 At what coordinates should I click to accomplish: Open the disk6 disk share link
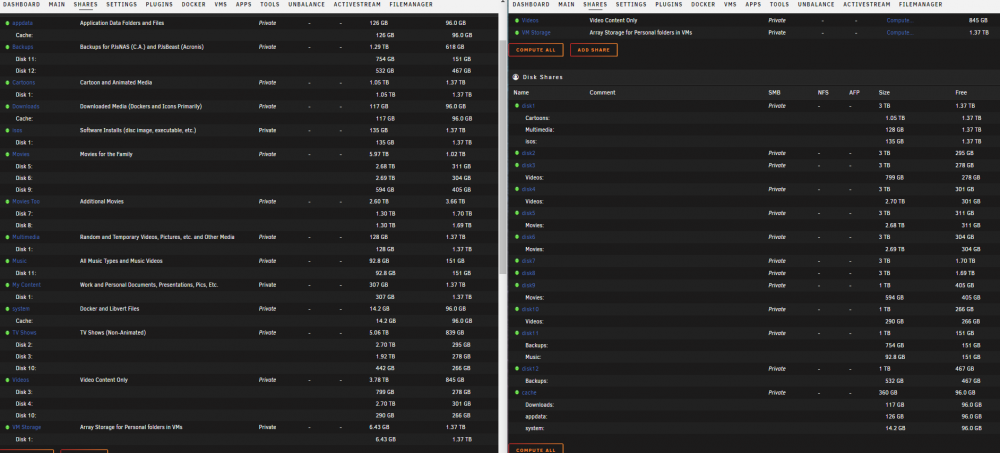pyautogui.click(x=529, y=237)
